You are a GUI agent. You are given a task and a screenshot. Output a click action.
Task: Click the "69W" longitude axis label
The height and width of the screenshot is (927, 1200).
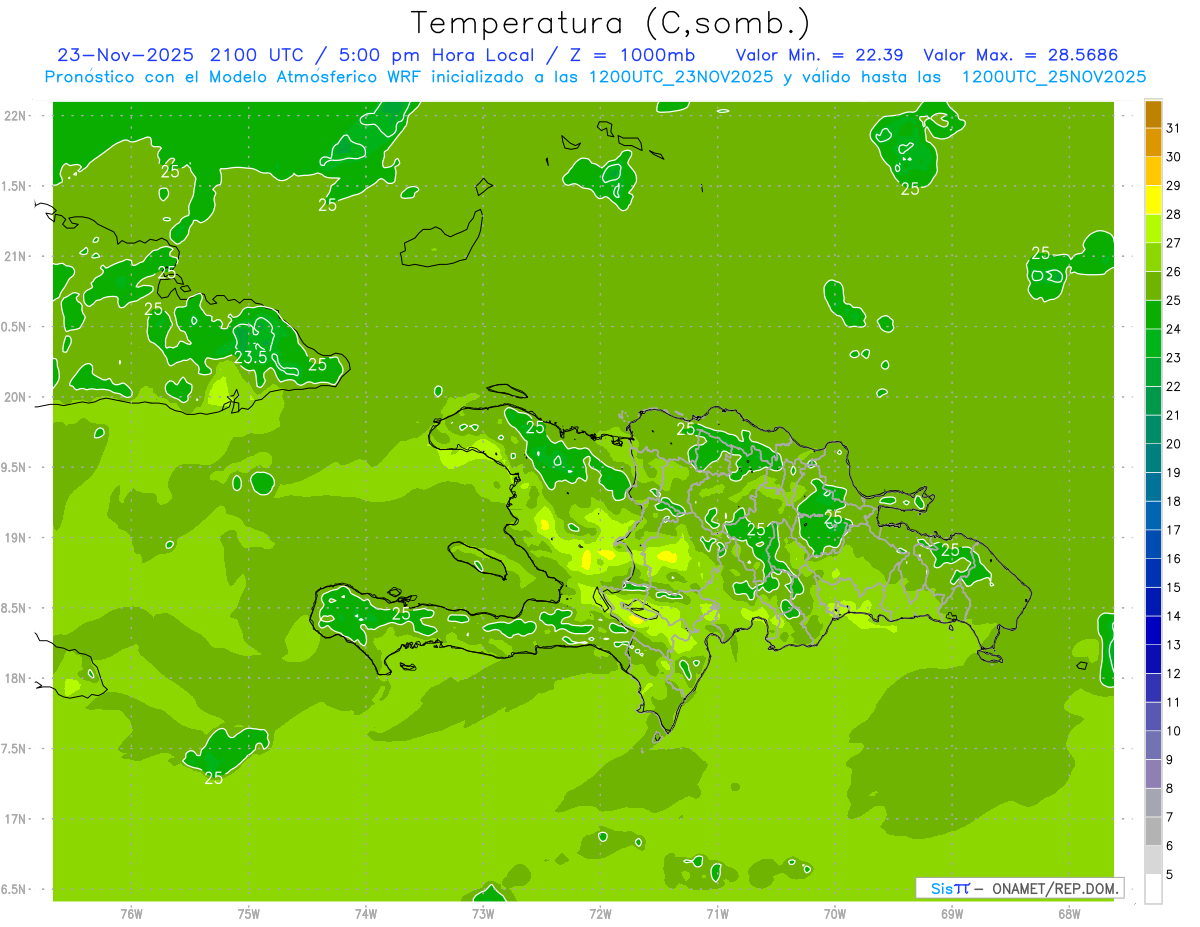pyautogui.click(x=951, y=913)
